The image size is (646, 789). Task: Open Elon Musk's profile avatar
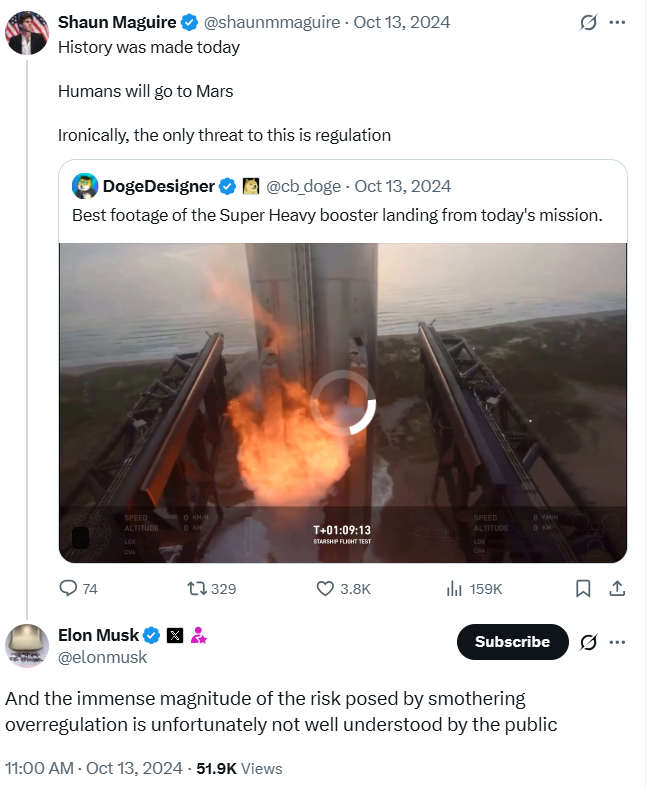point(27,645)
